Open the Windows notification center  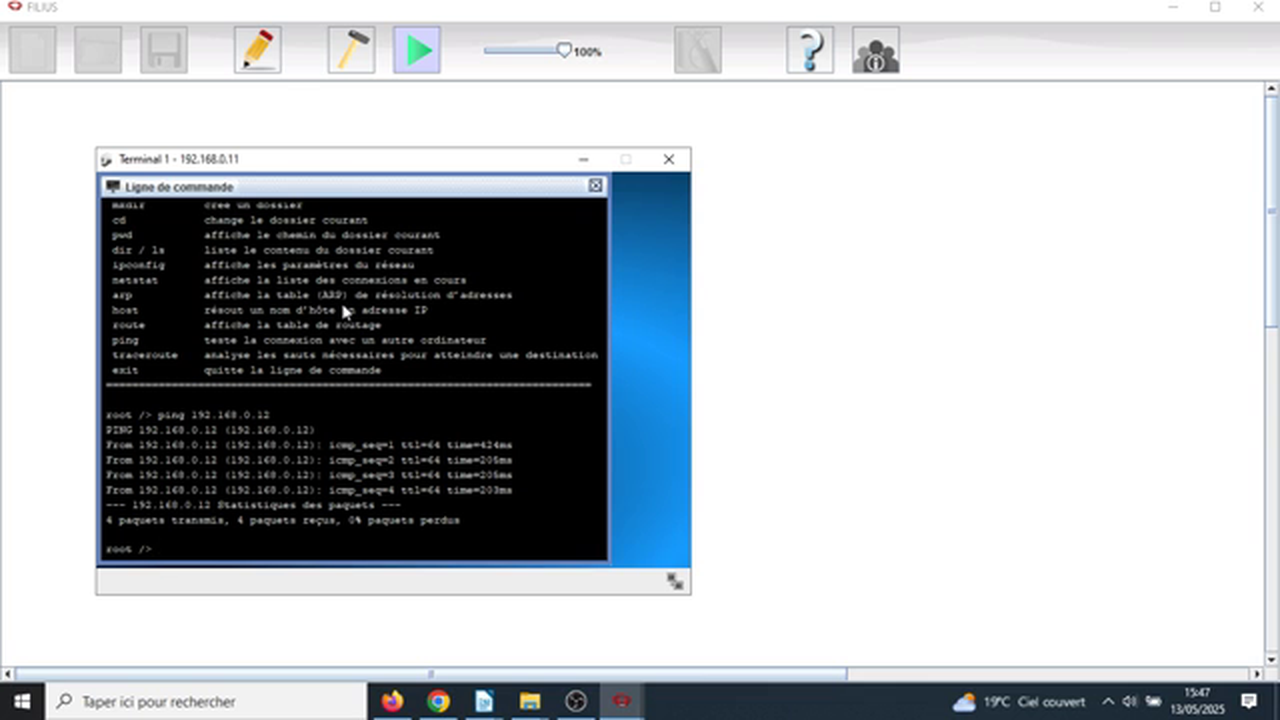point(1249,702)
